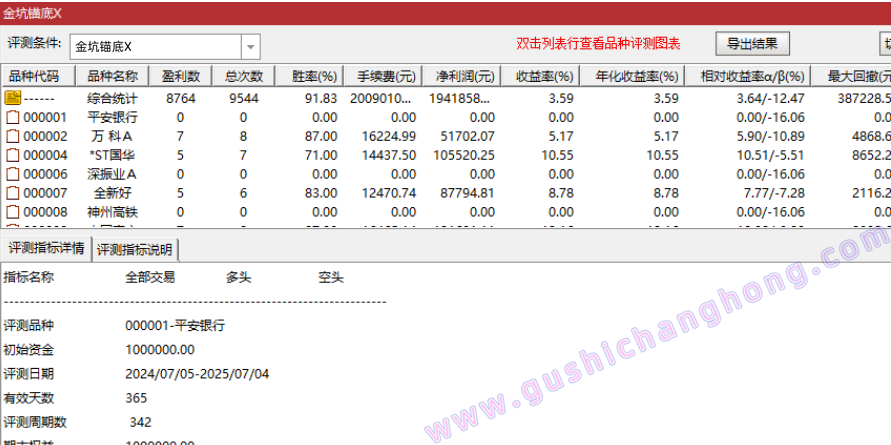891x445 pixels.
Task: Sort by the 收益率(%) column header
Action: [x=541, y=76]
